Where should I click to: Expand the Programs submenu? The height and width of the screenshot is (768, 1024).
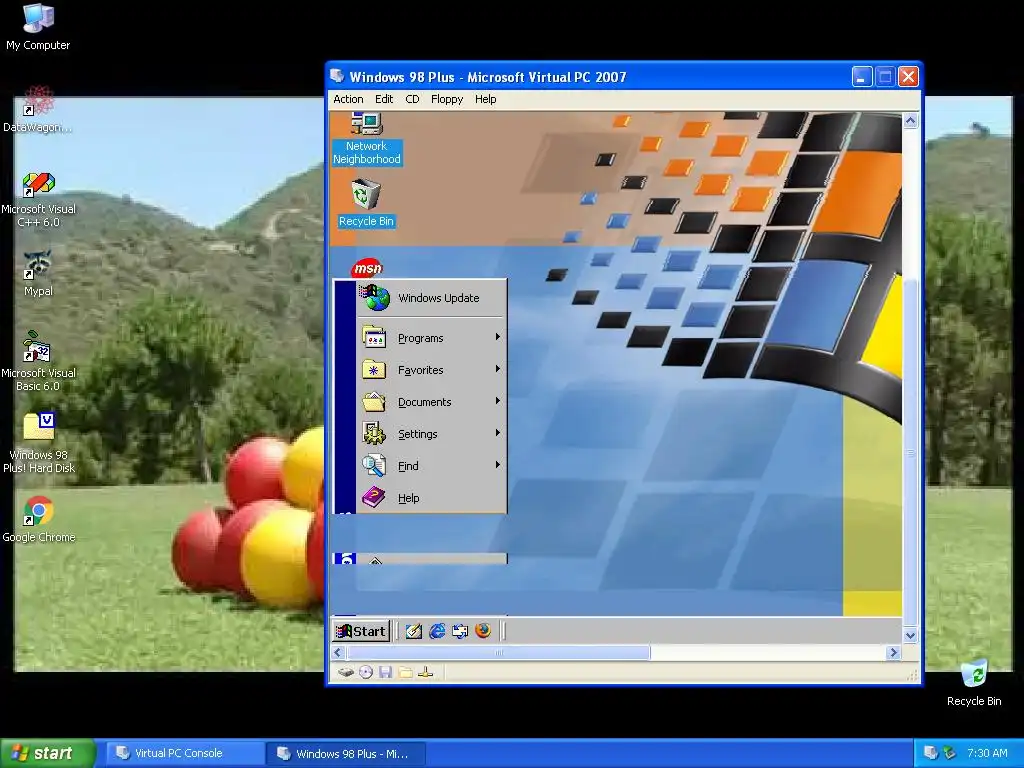[431, 338]
